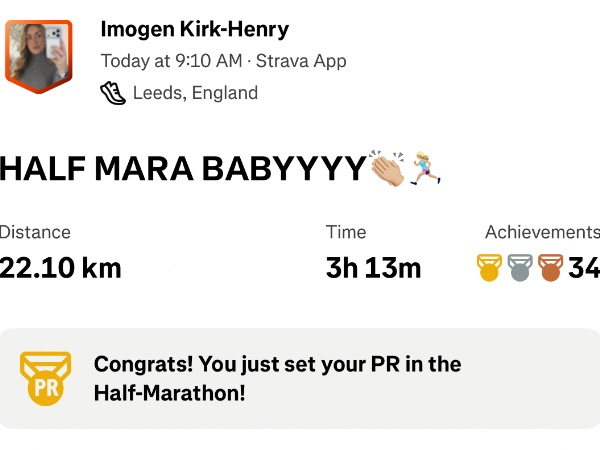Open the HALF MARA BABYYYY activity title
Viewport: 600px width, 450px height.
click(x=182, y=169)
